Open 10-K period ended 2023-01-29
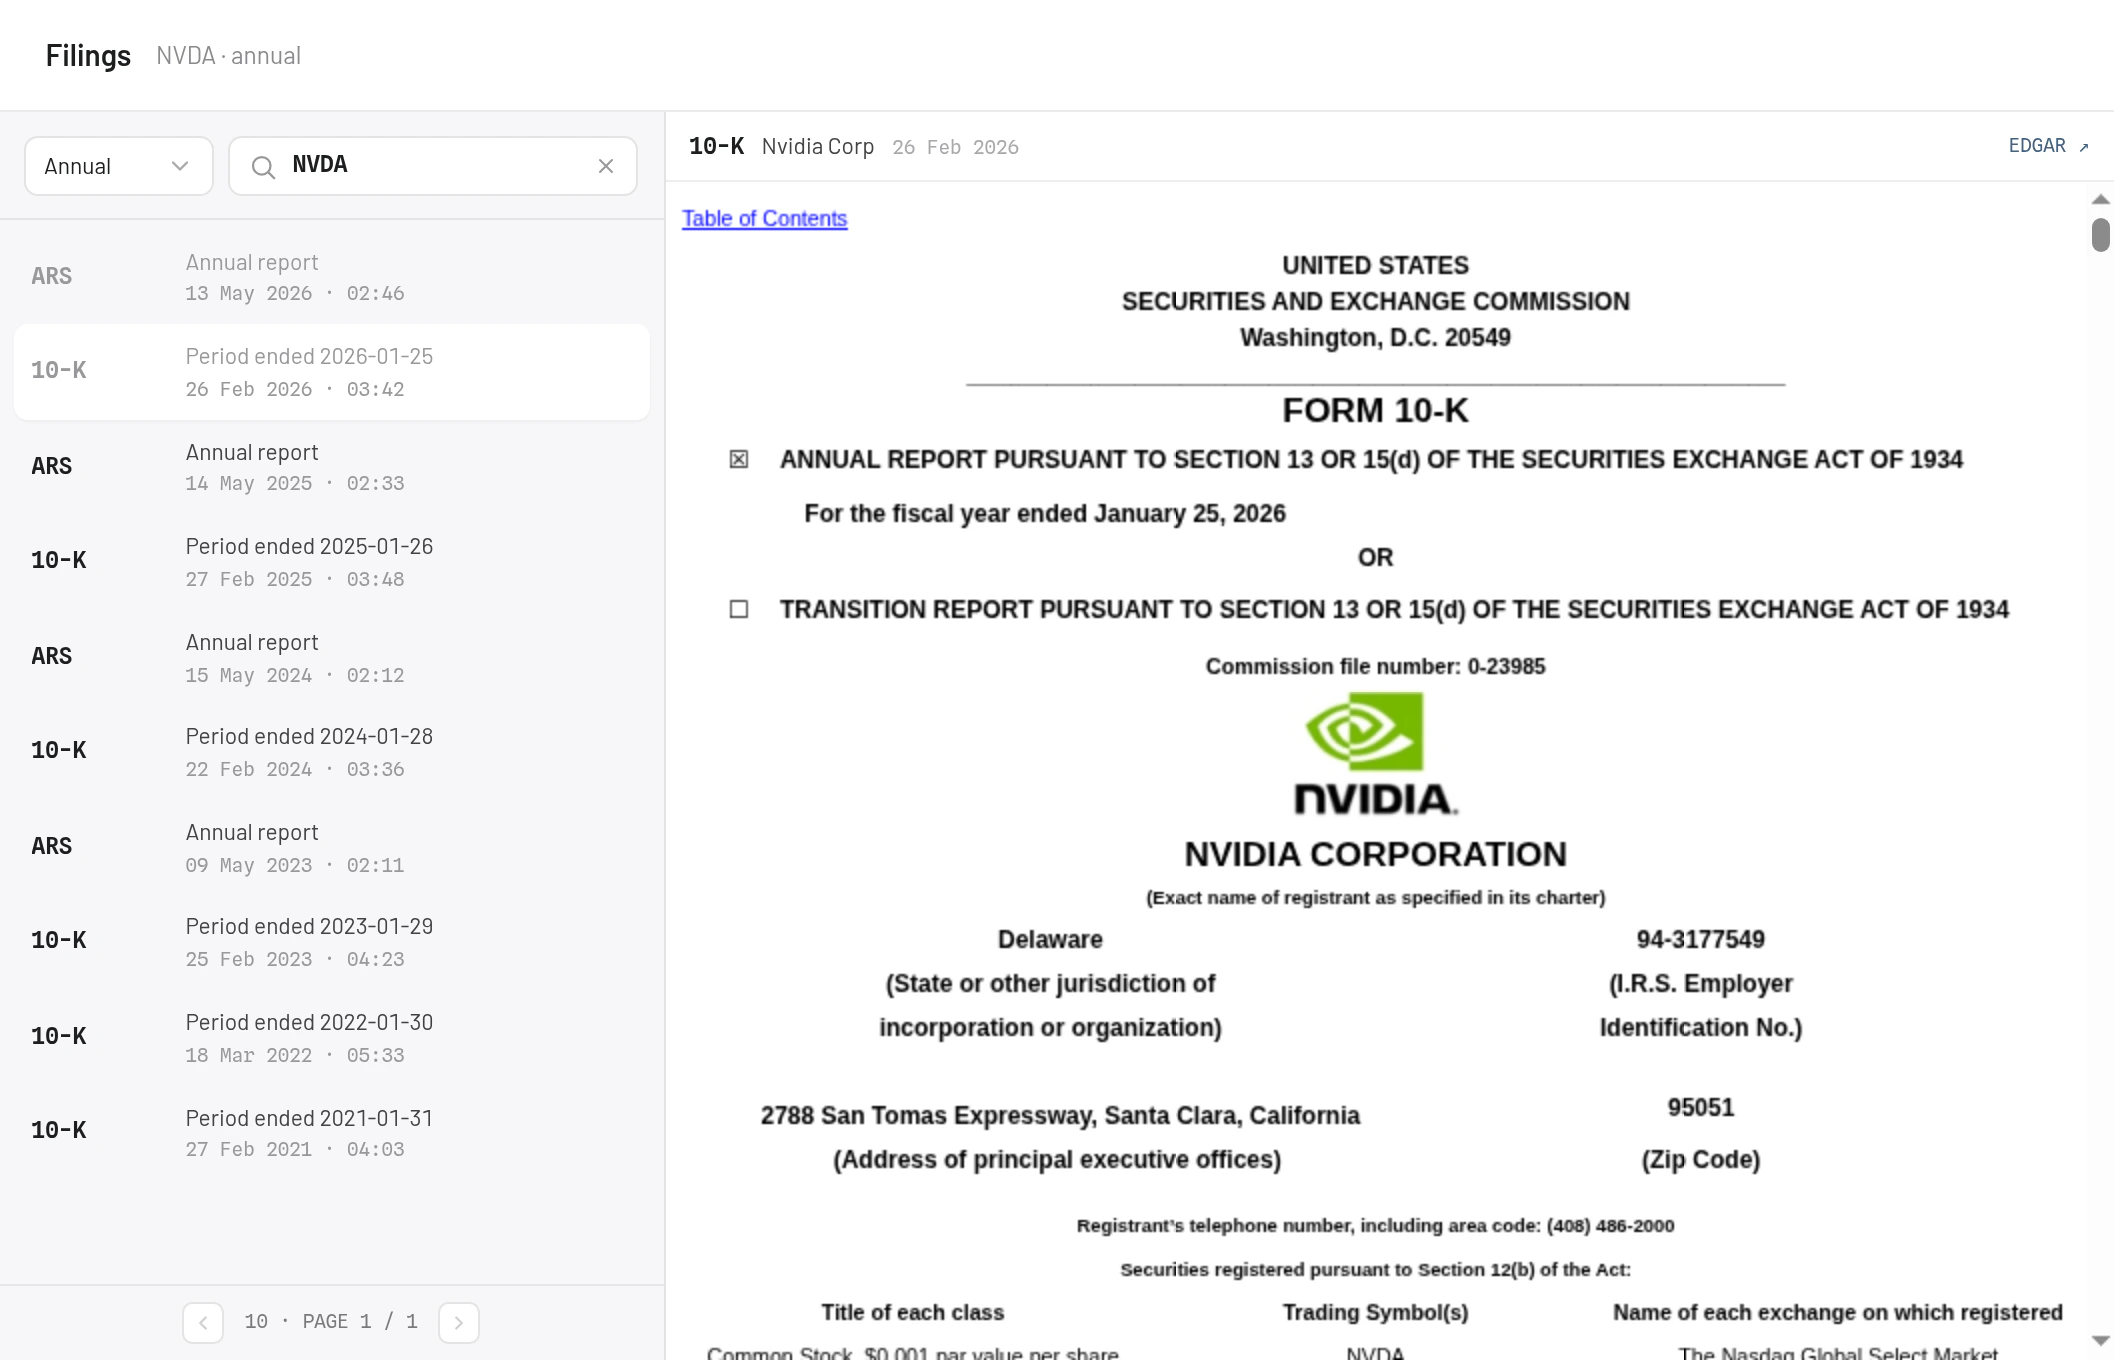Image resolution: width=2114 pixels, height=1360 pixels. (332, 942)
